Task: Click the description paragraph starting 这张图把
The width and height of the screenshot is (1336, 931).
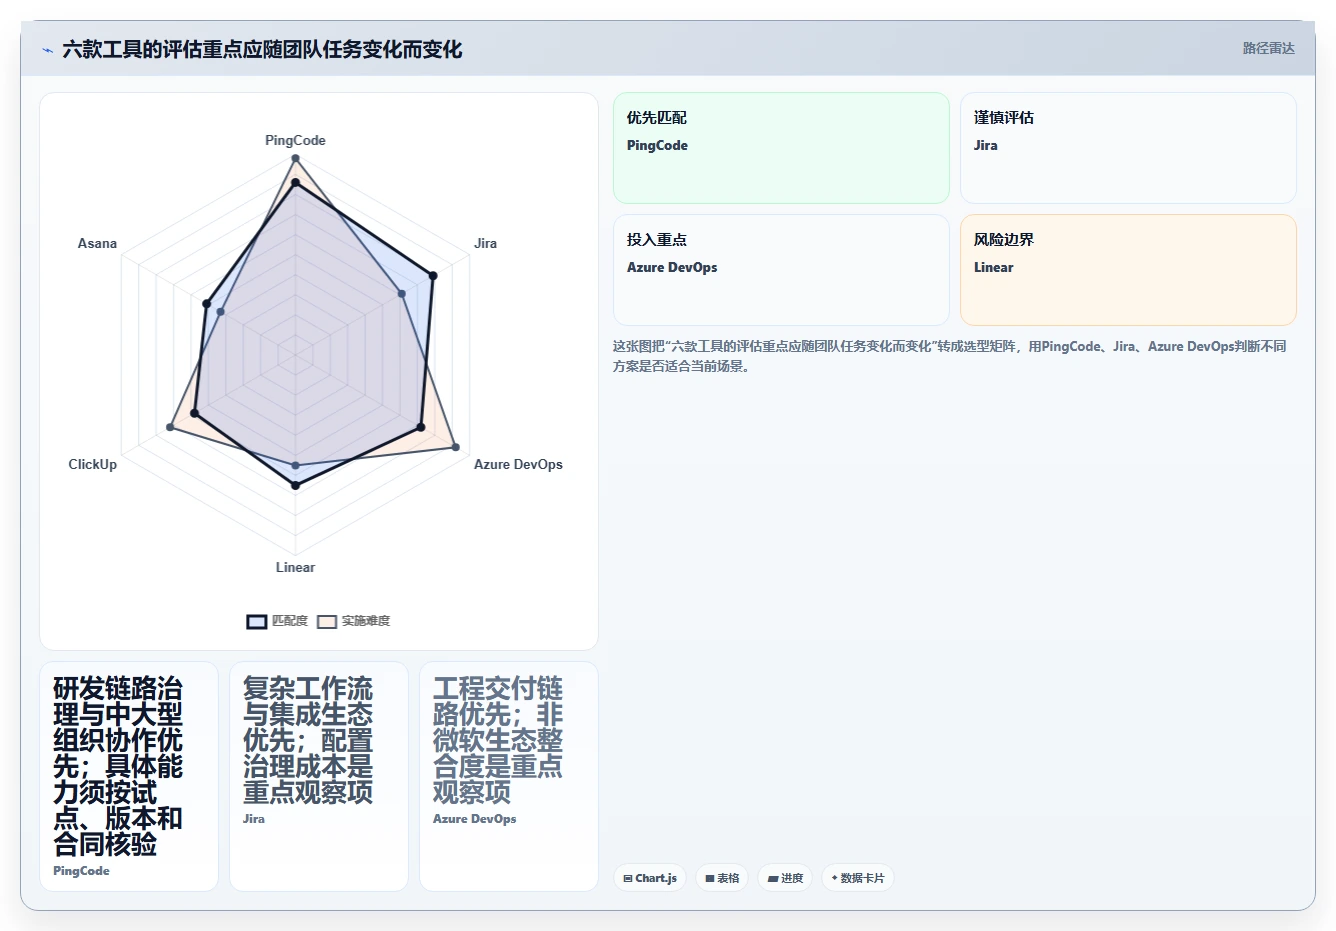Action: point(950,356)
